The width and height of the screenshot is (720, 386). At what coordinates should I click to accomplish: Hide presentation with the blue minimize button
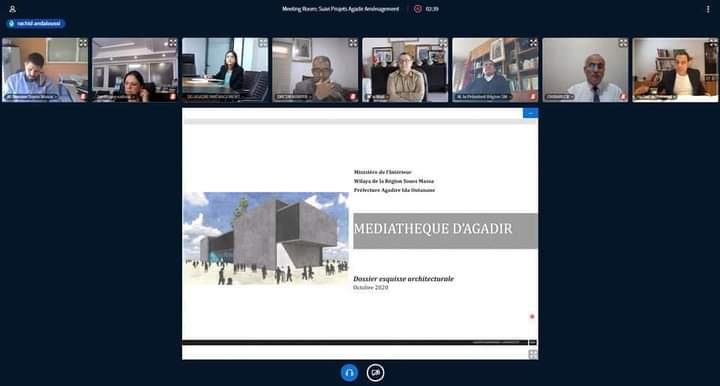coord(530,113)
